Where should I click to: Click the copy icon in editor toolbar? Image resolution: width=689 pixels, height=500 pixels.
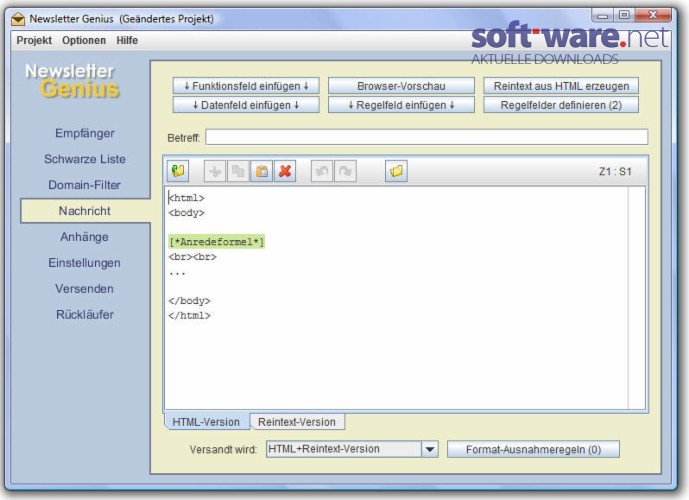pyautogui.click(x=238, y=171)
